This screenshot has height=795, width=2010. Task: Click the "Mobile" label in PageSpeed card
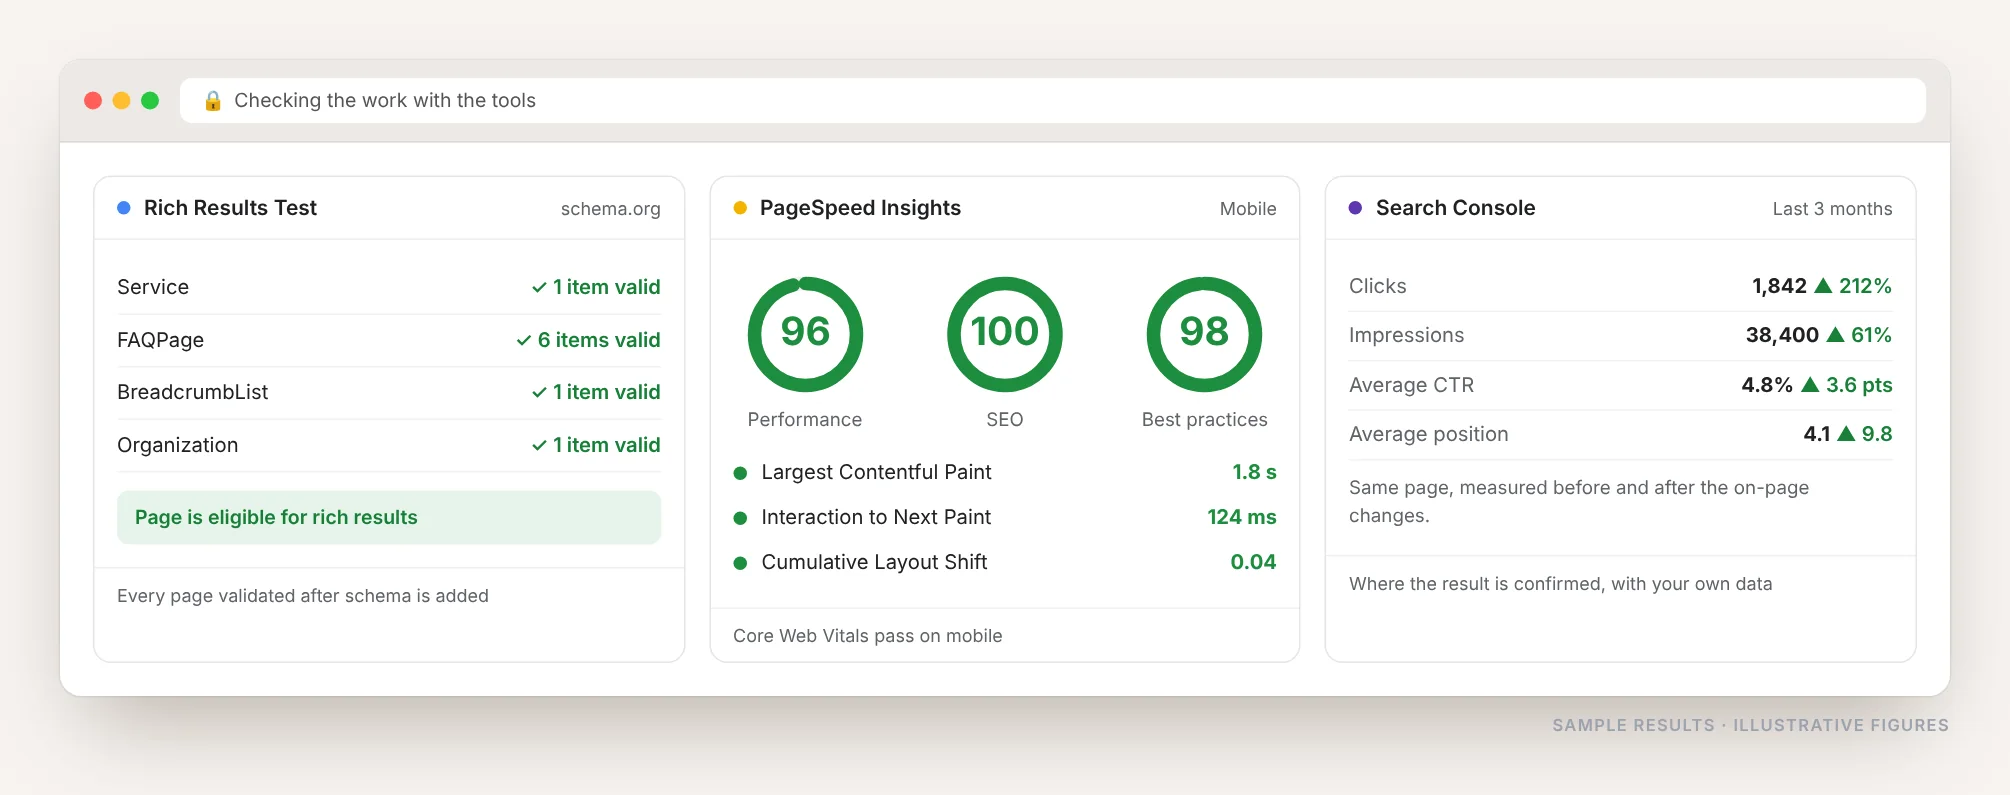tap(1248, 209)
